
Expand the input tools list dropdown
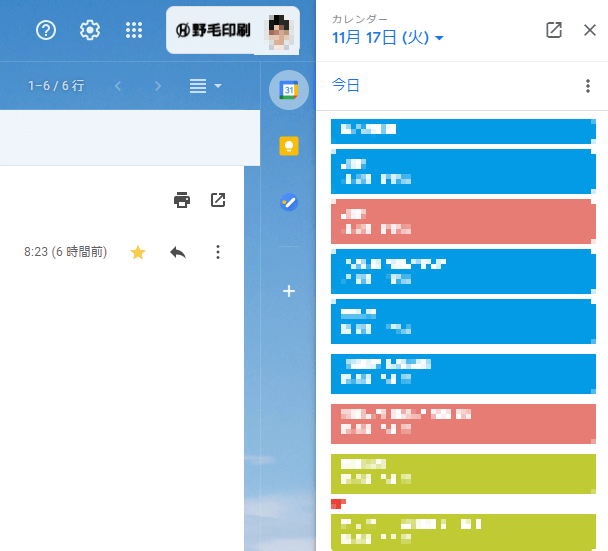pyautogui.click(x=206, y=86)
